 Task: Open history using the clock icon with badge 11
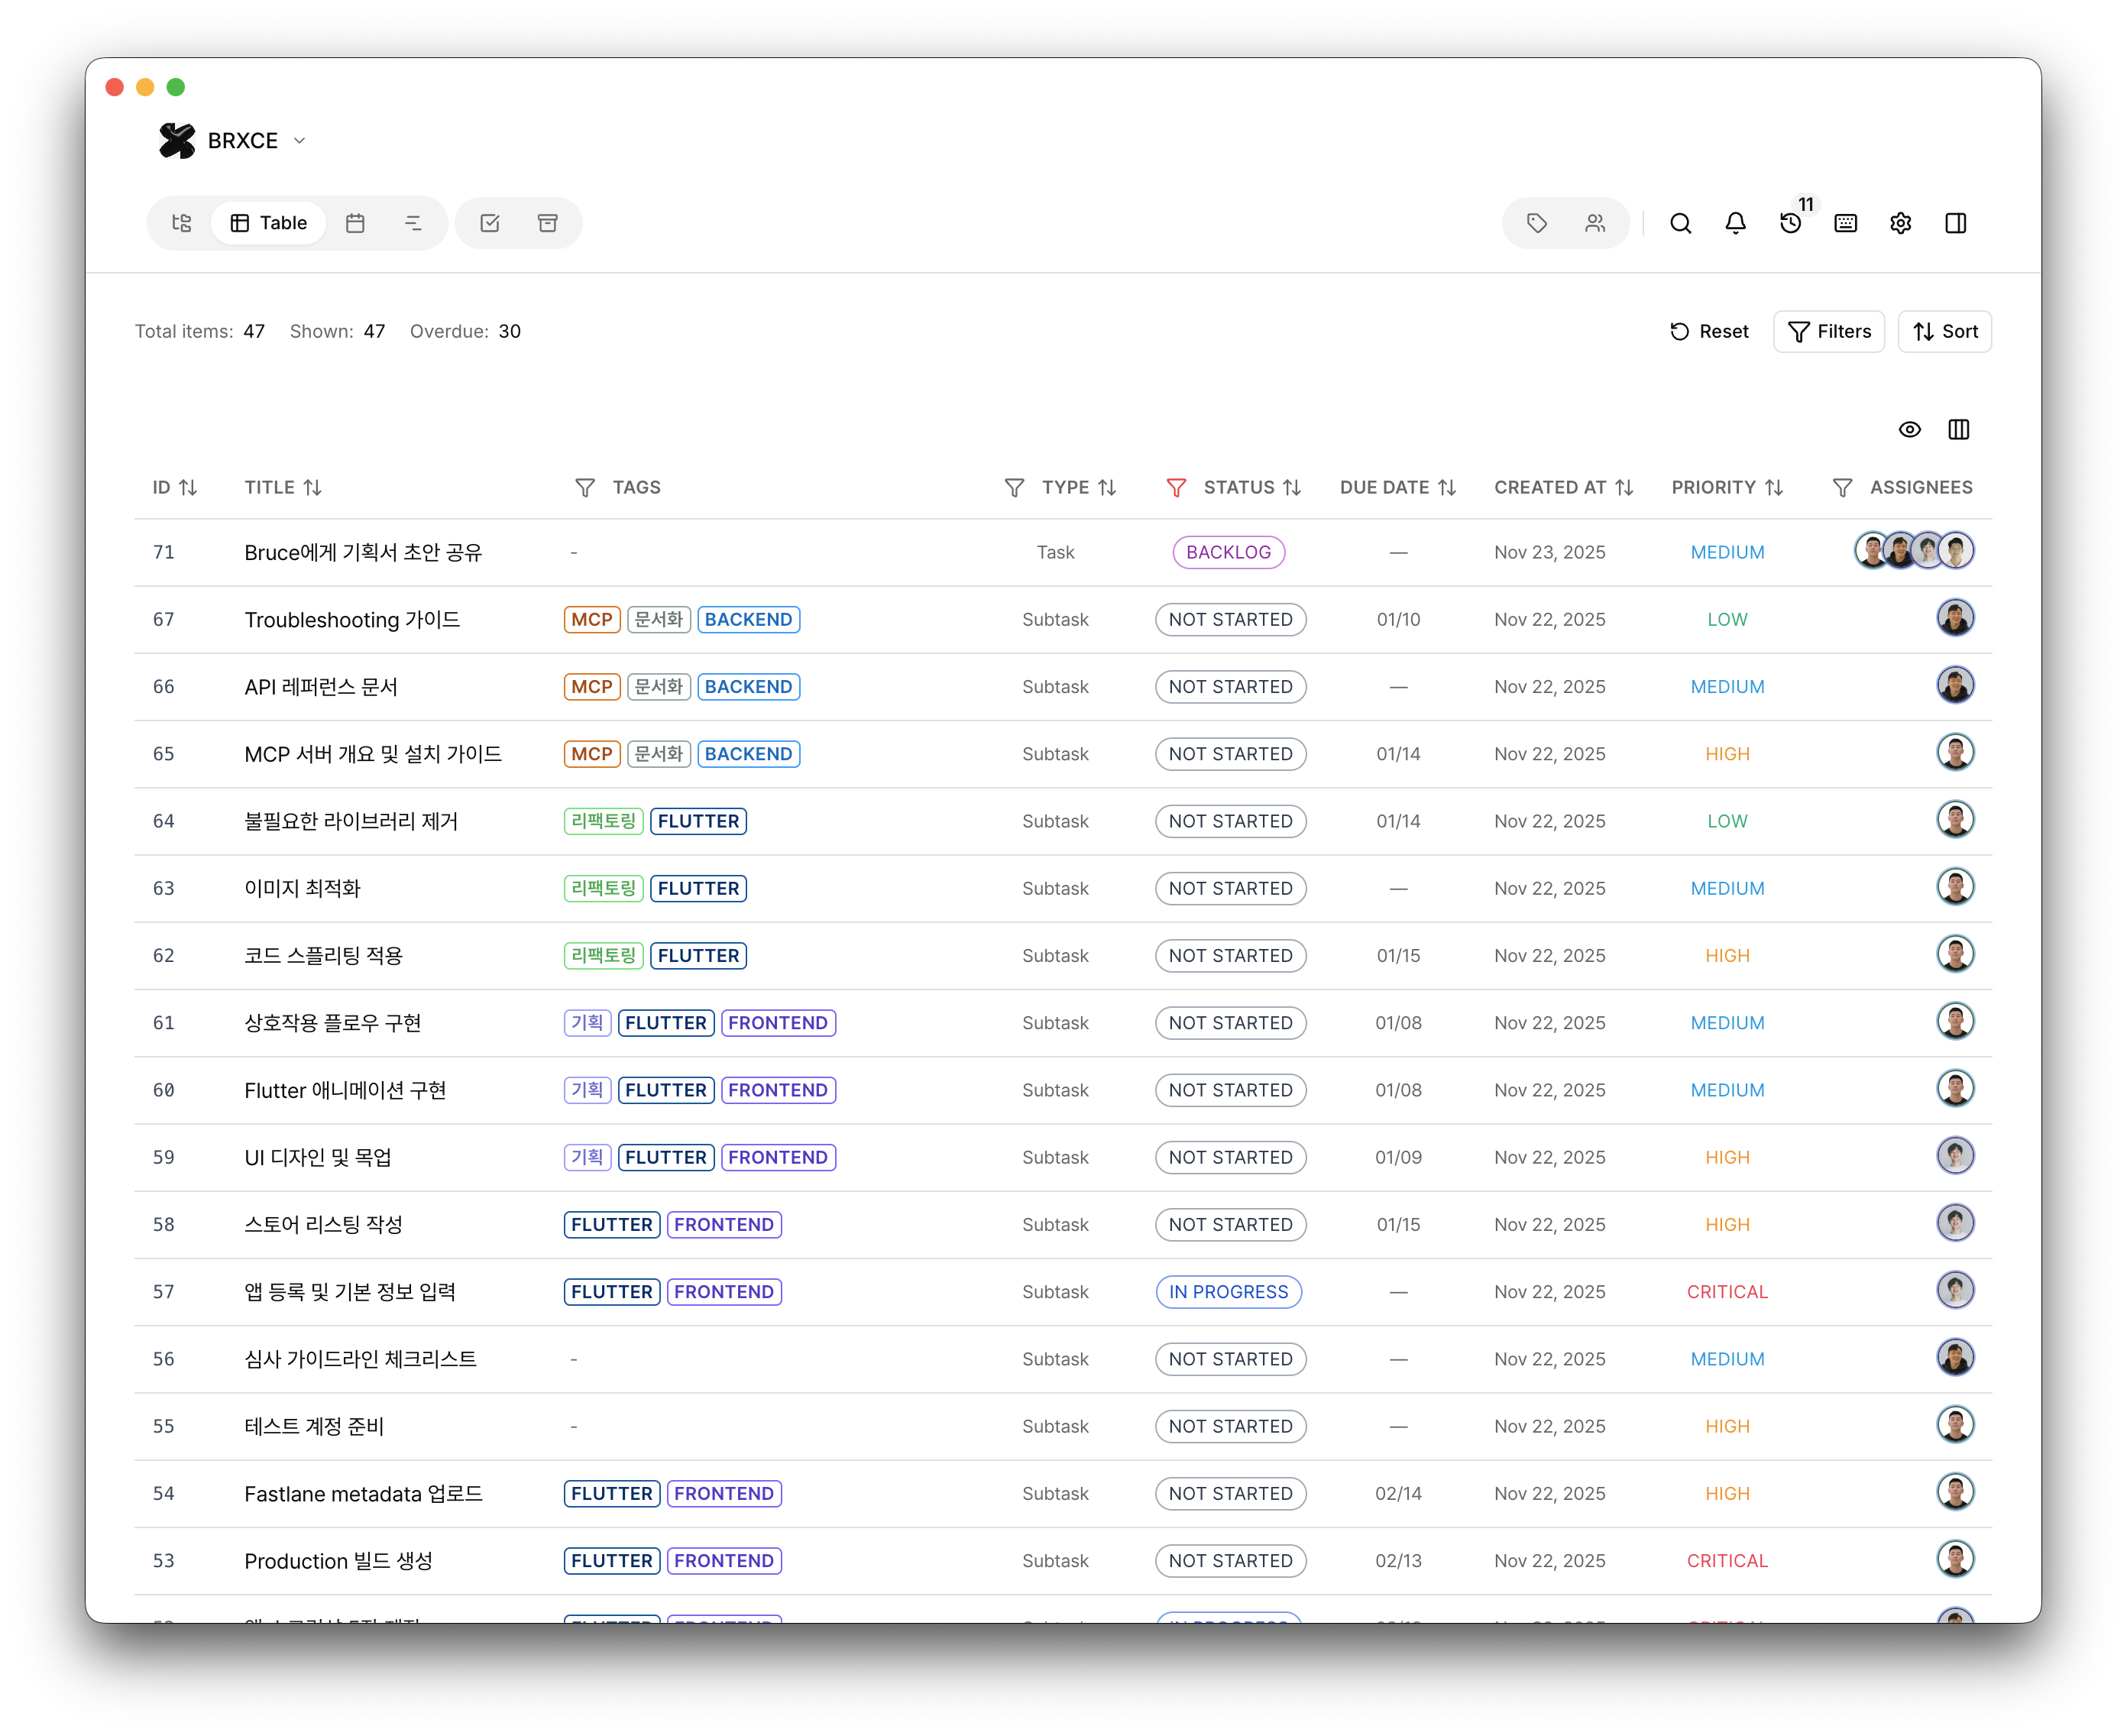[x=1791, y=223]
